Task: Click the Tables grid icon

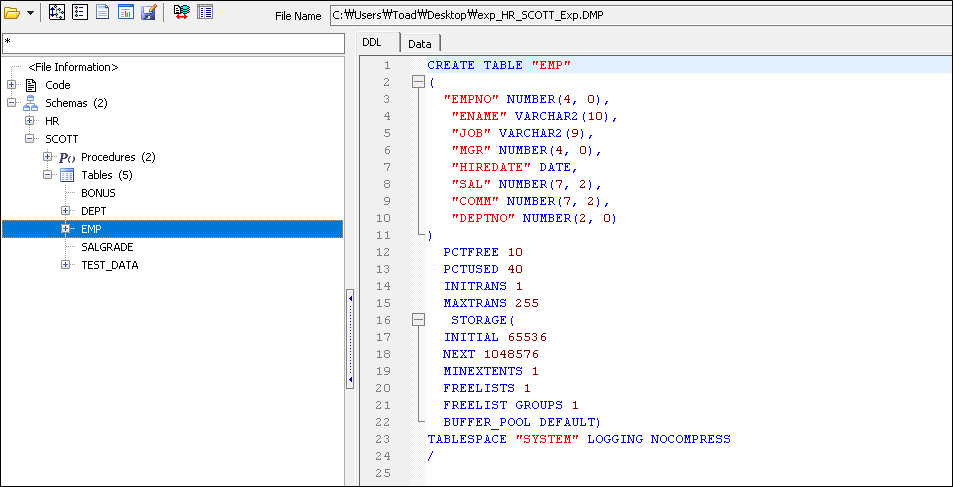Action: click(67, 175)
